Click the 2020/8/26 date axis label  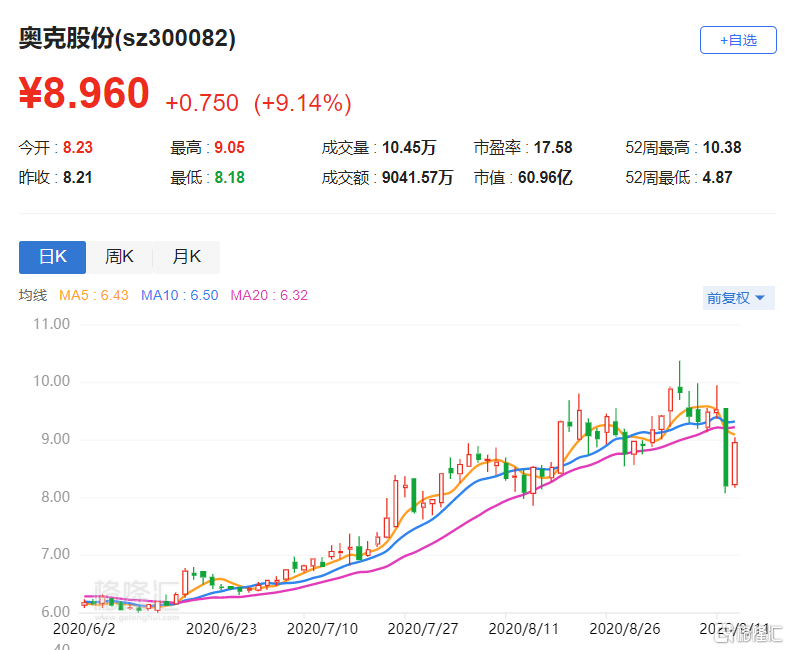pyautogui.click(x=624, y=629)
